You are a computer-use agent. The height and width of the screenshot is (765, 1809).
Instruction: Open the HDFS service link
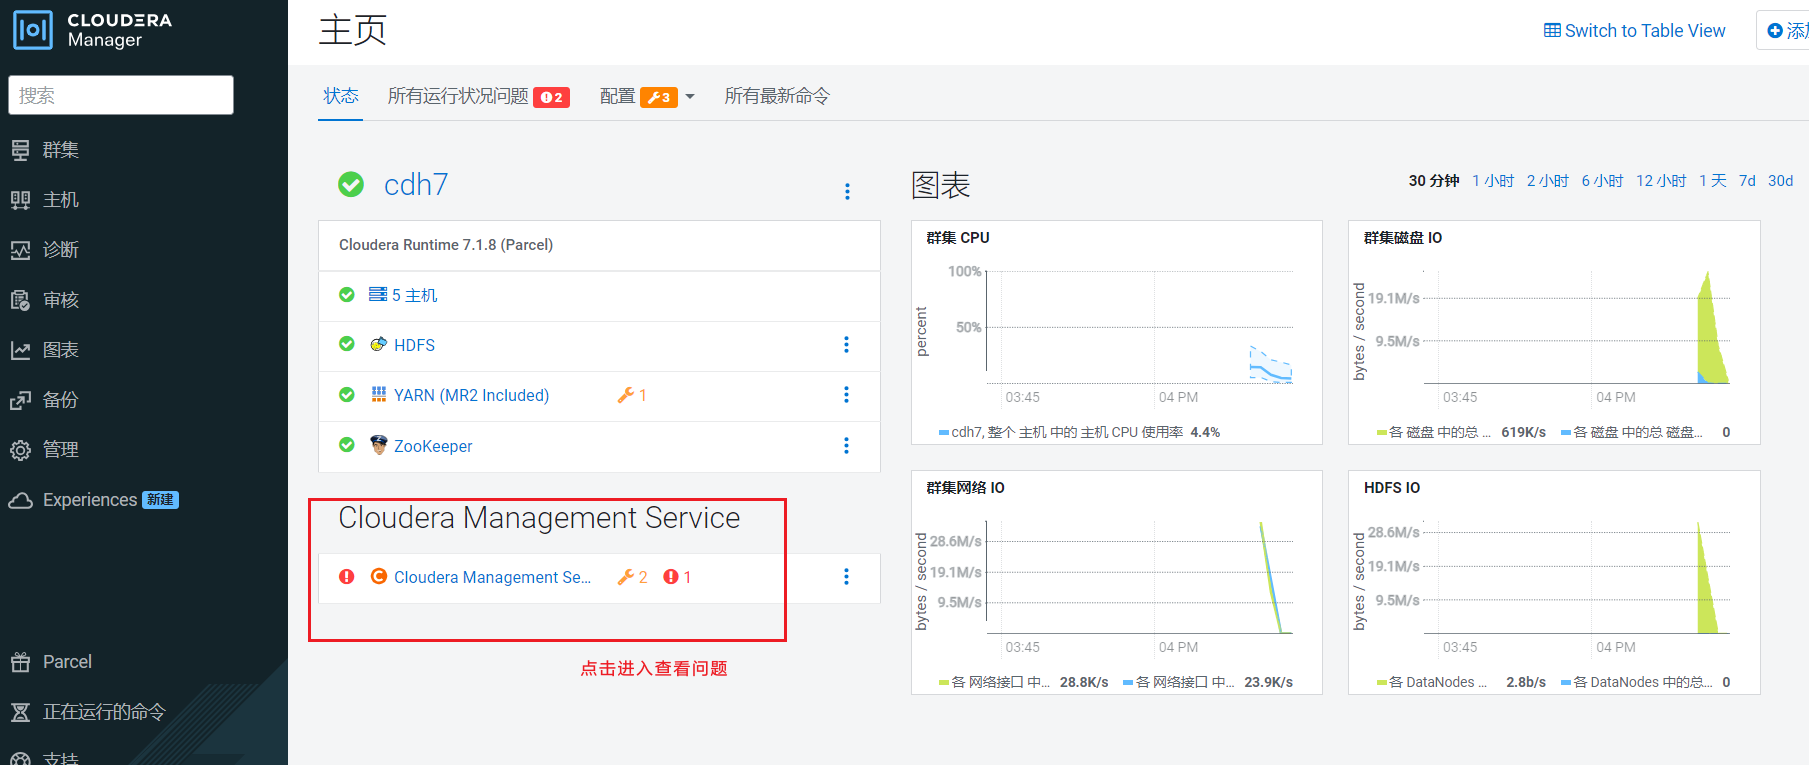pos(414,345)
